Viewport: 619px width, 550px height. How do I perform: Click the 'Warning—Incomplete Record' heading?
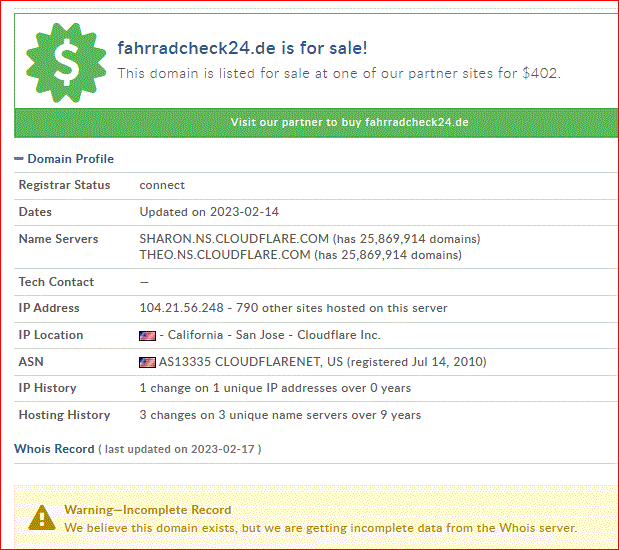point(148,510)
